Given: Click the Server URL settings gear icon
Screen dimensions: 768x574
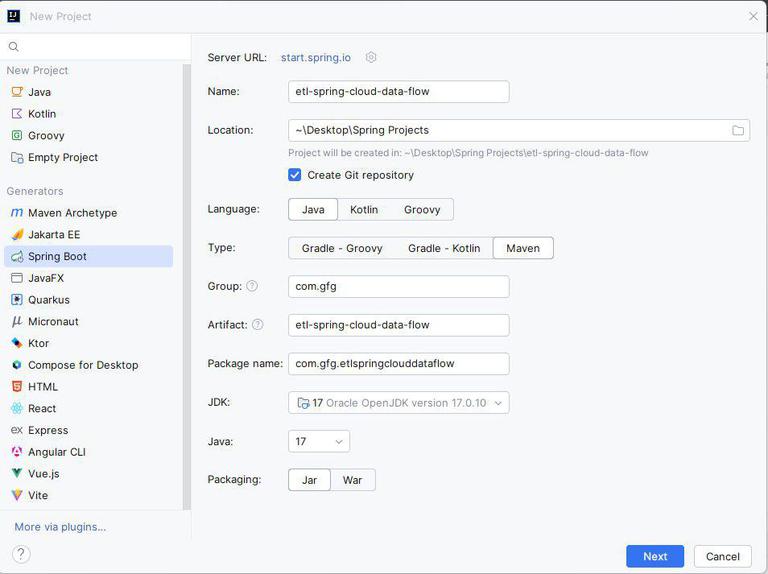Looking at the screenshot, I should click(x=371, y=58).
